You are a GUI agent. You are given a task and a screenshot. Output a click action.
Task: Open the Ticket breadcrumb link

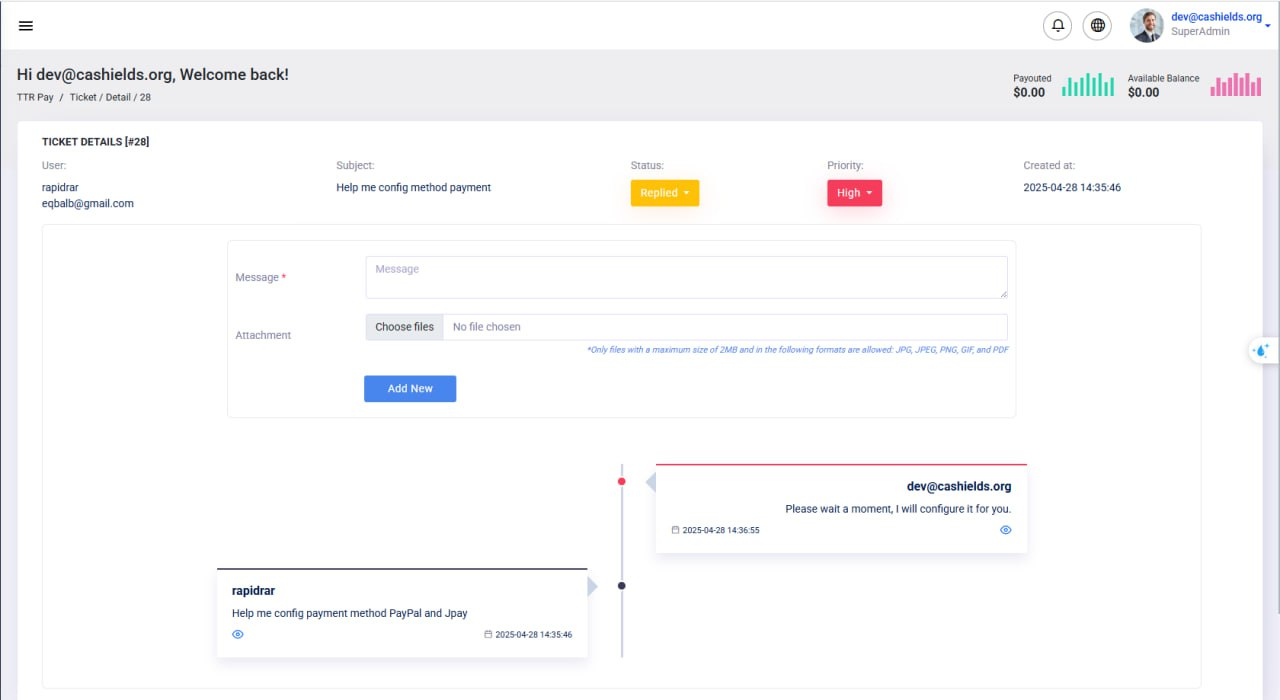point(83,97)
